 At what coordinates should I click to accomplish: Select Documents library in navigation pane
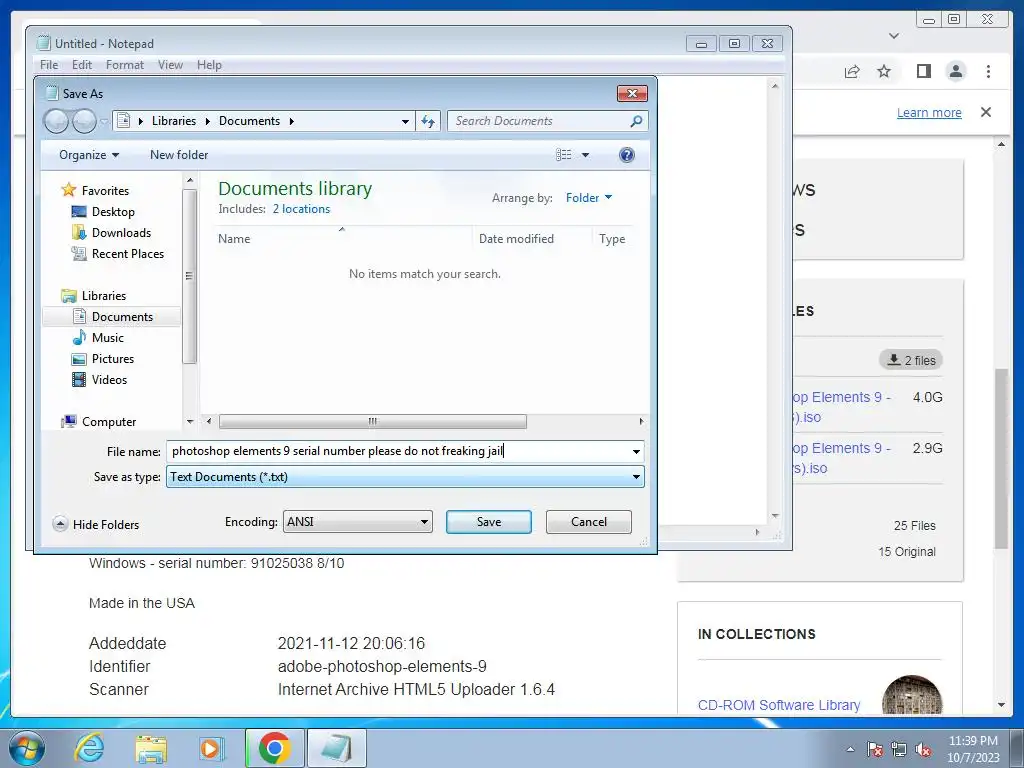click(112, 317)
